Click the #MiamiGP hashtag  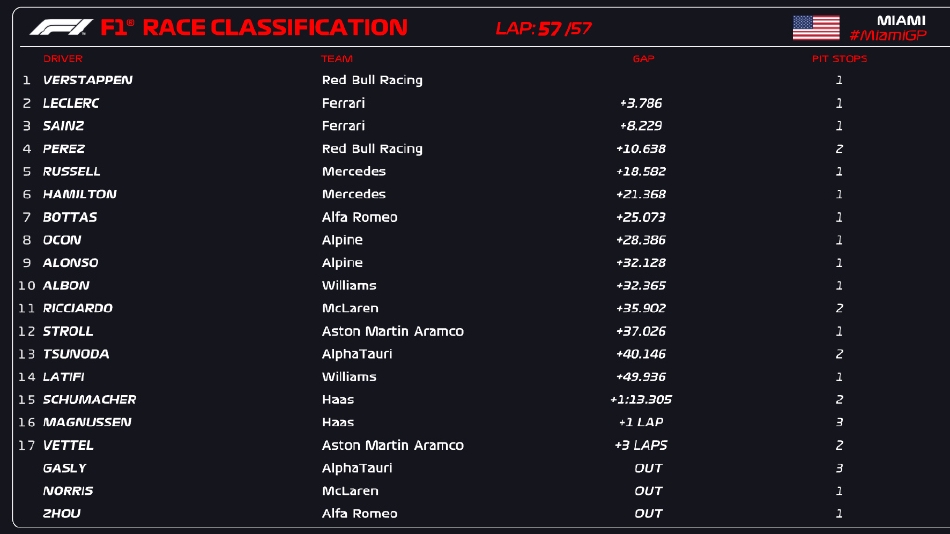(887, 36)
